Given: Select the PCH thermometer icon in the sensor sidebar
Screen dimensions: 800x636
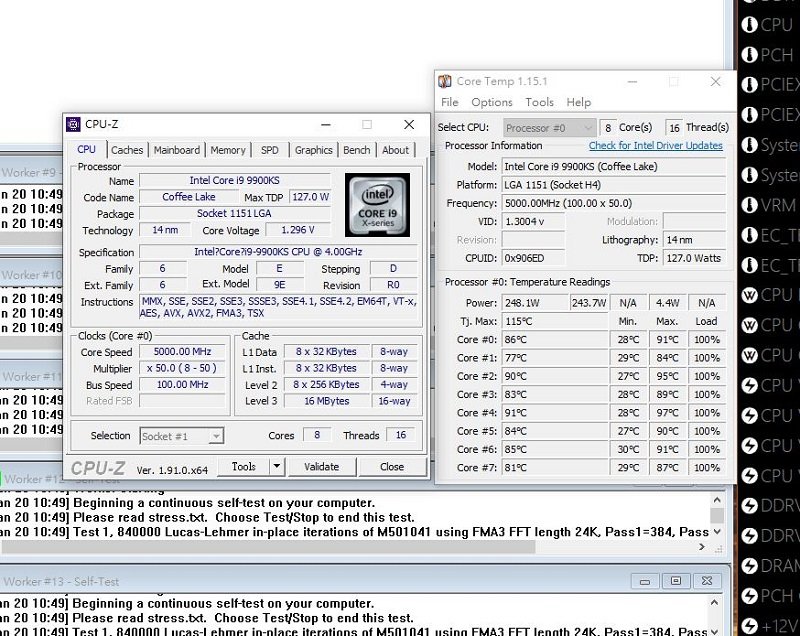Looking at the screenshot, I should pos(749,55).
